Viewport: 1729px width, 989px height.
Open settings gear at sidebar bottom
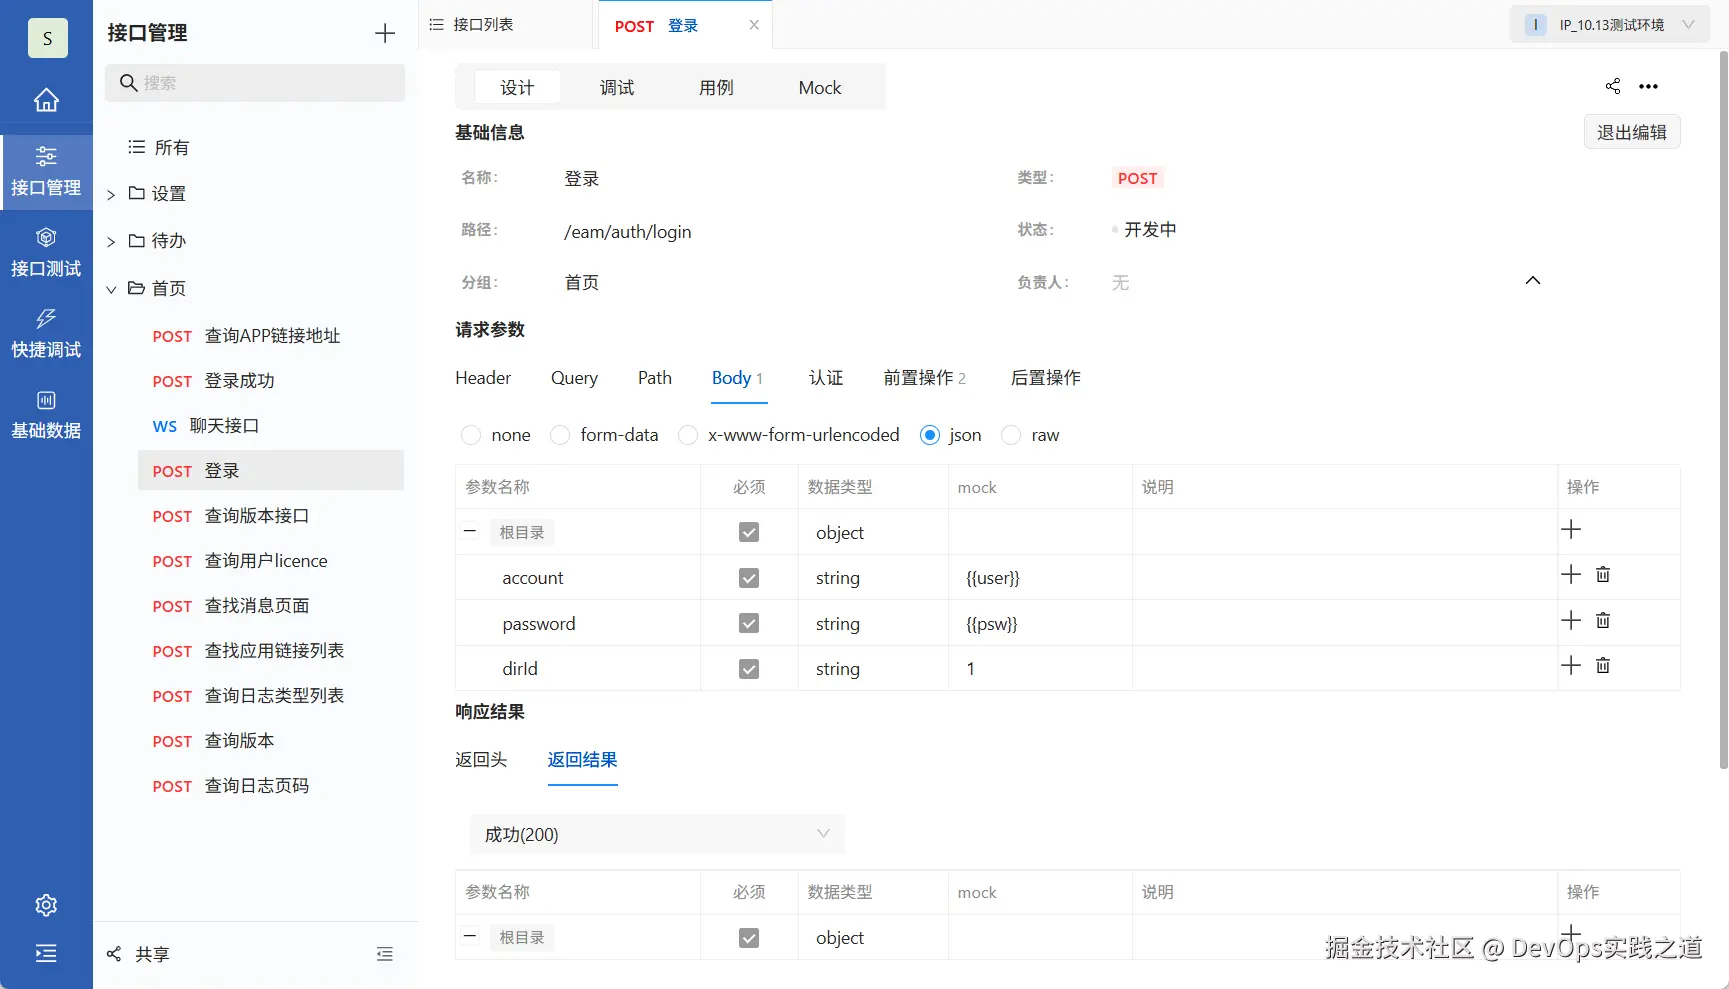(x=46, y=905)
